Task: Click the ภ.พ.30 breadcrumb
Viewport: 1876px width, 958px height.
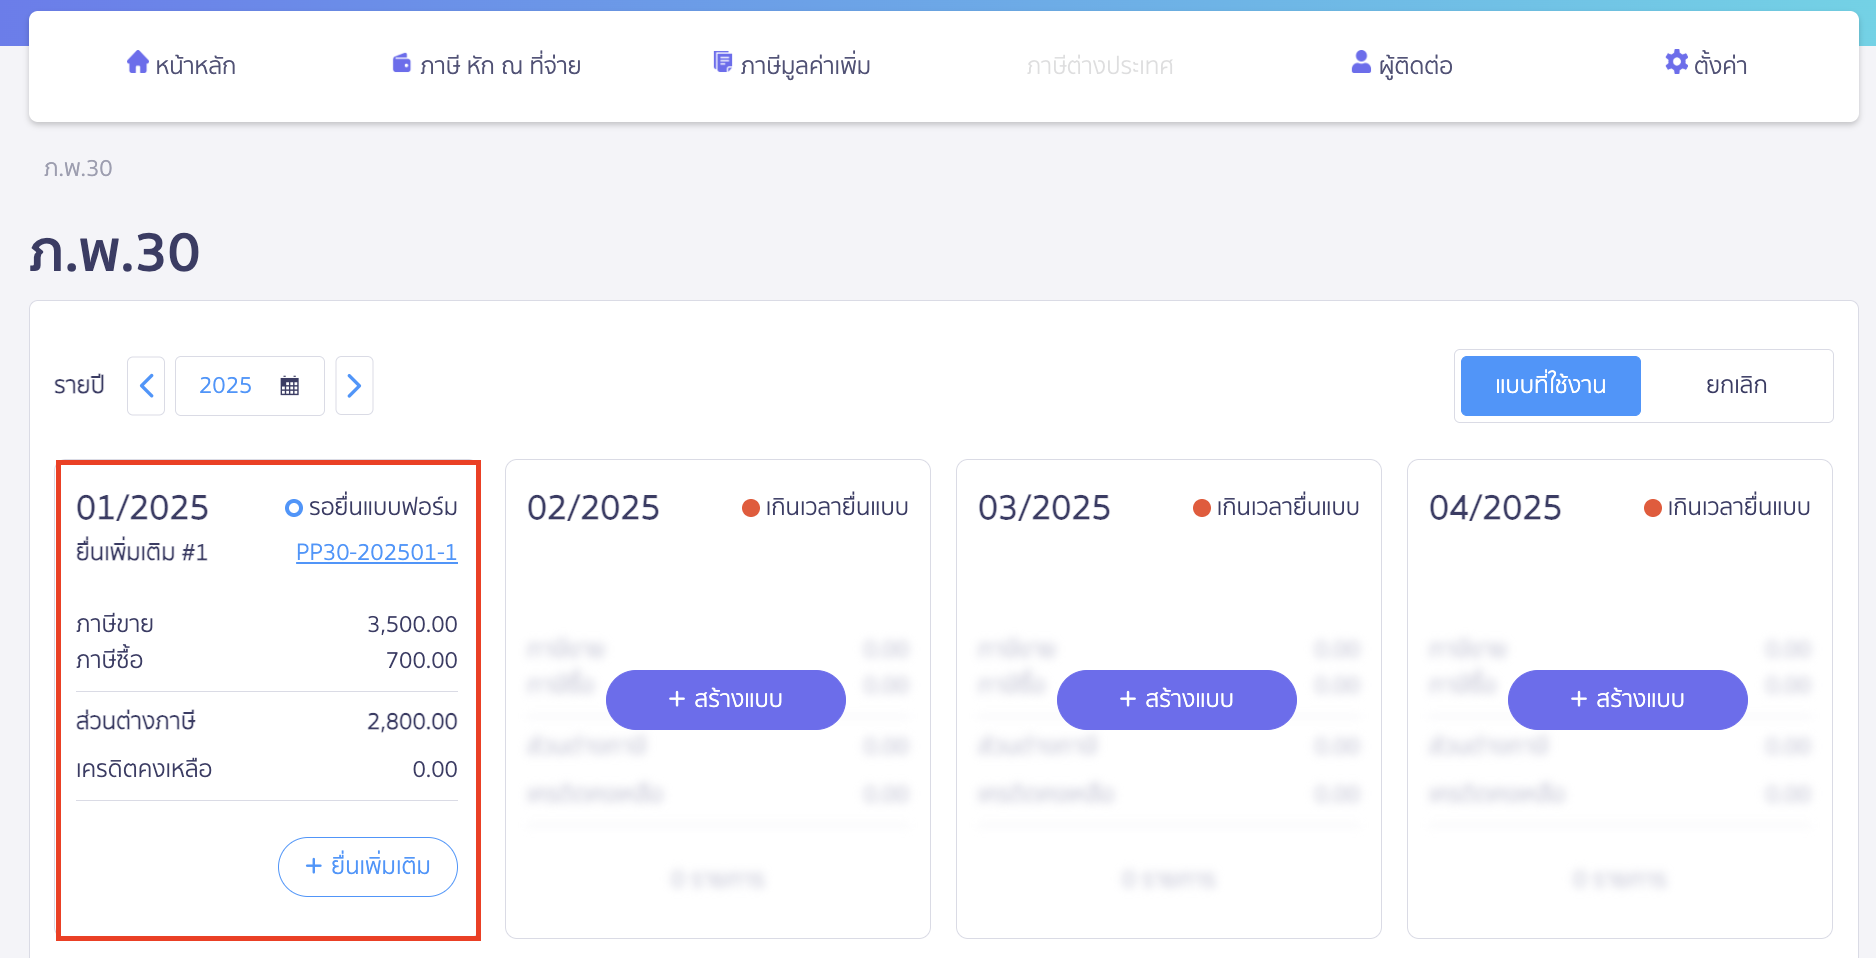Action: [78, 168]
